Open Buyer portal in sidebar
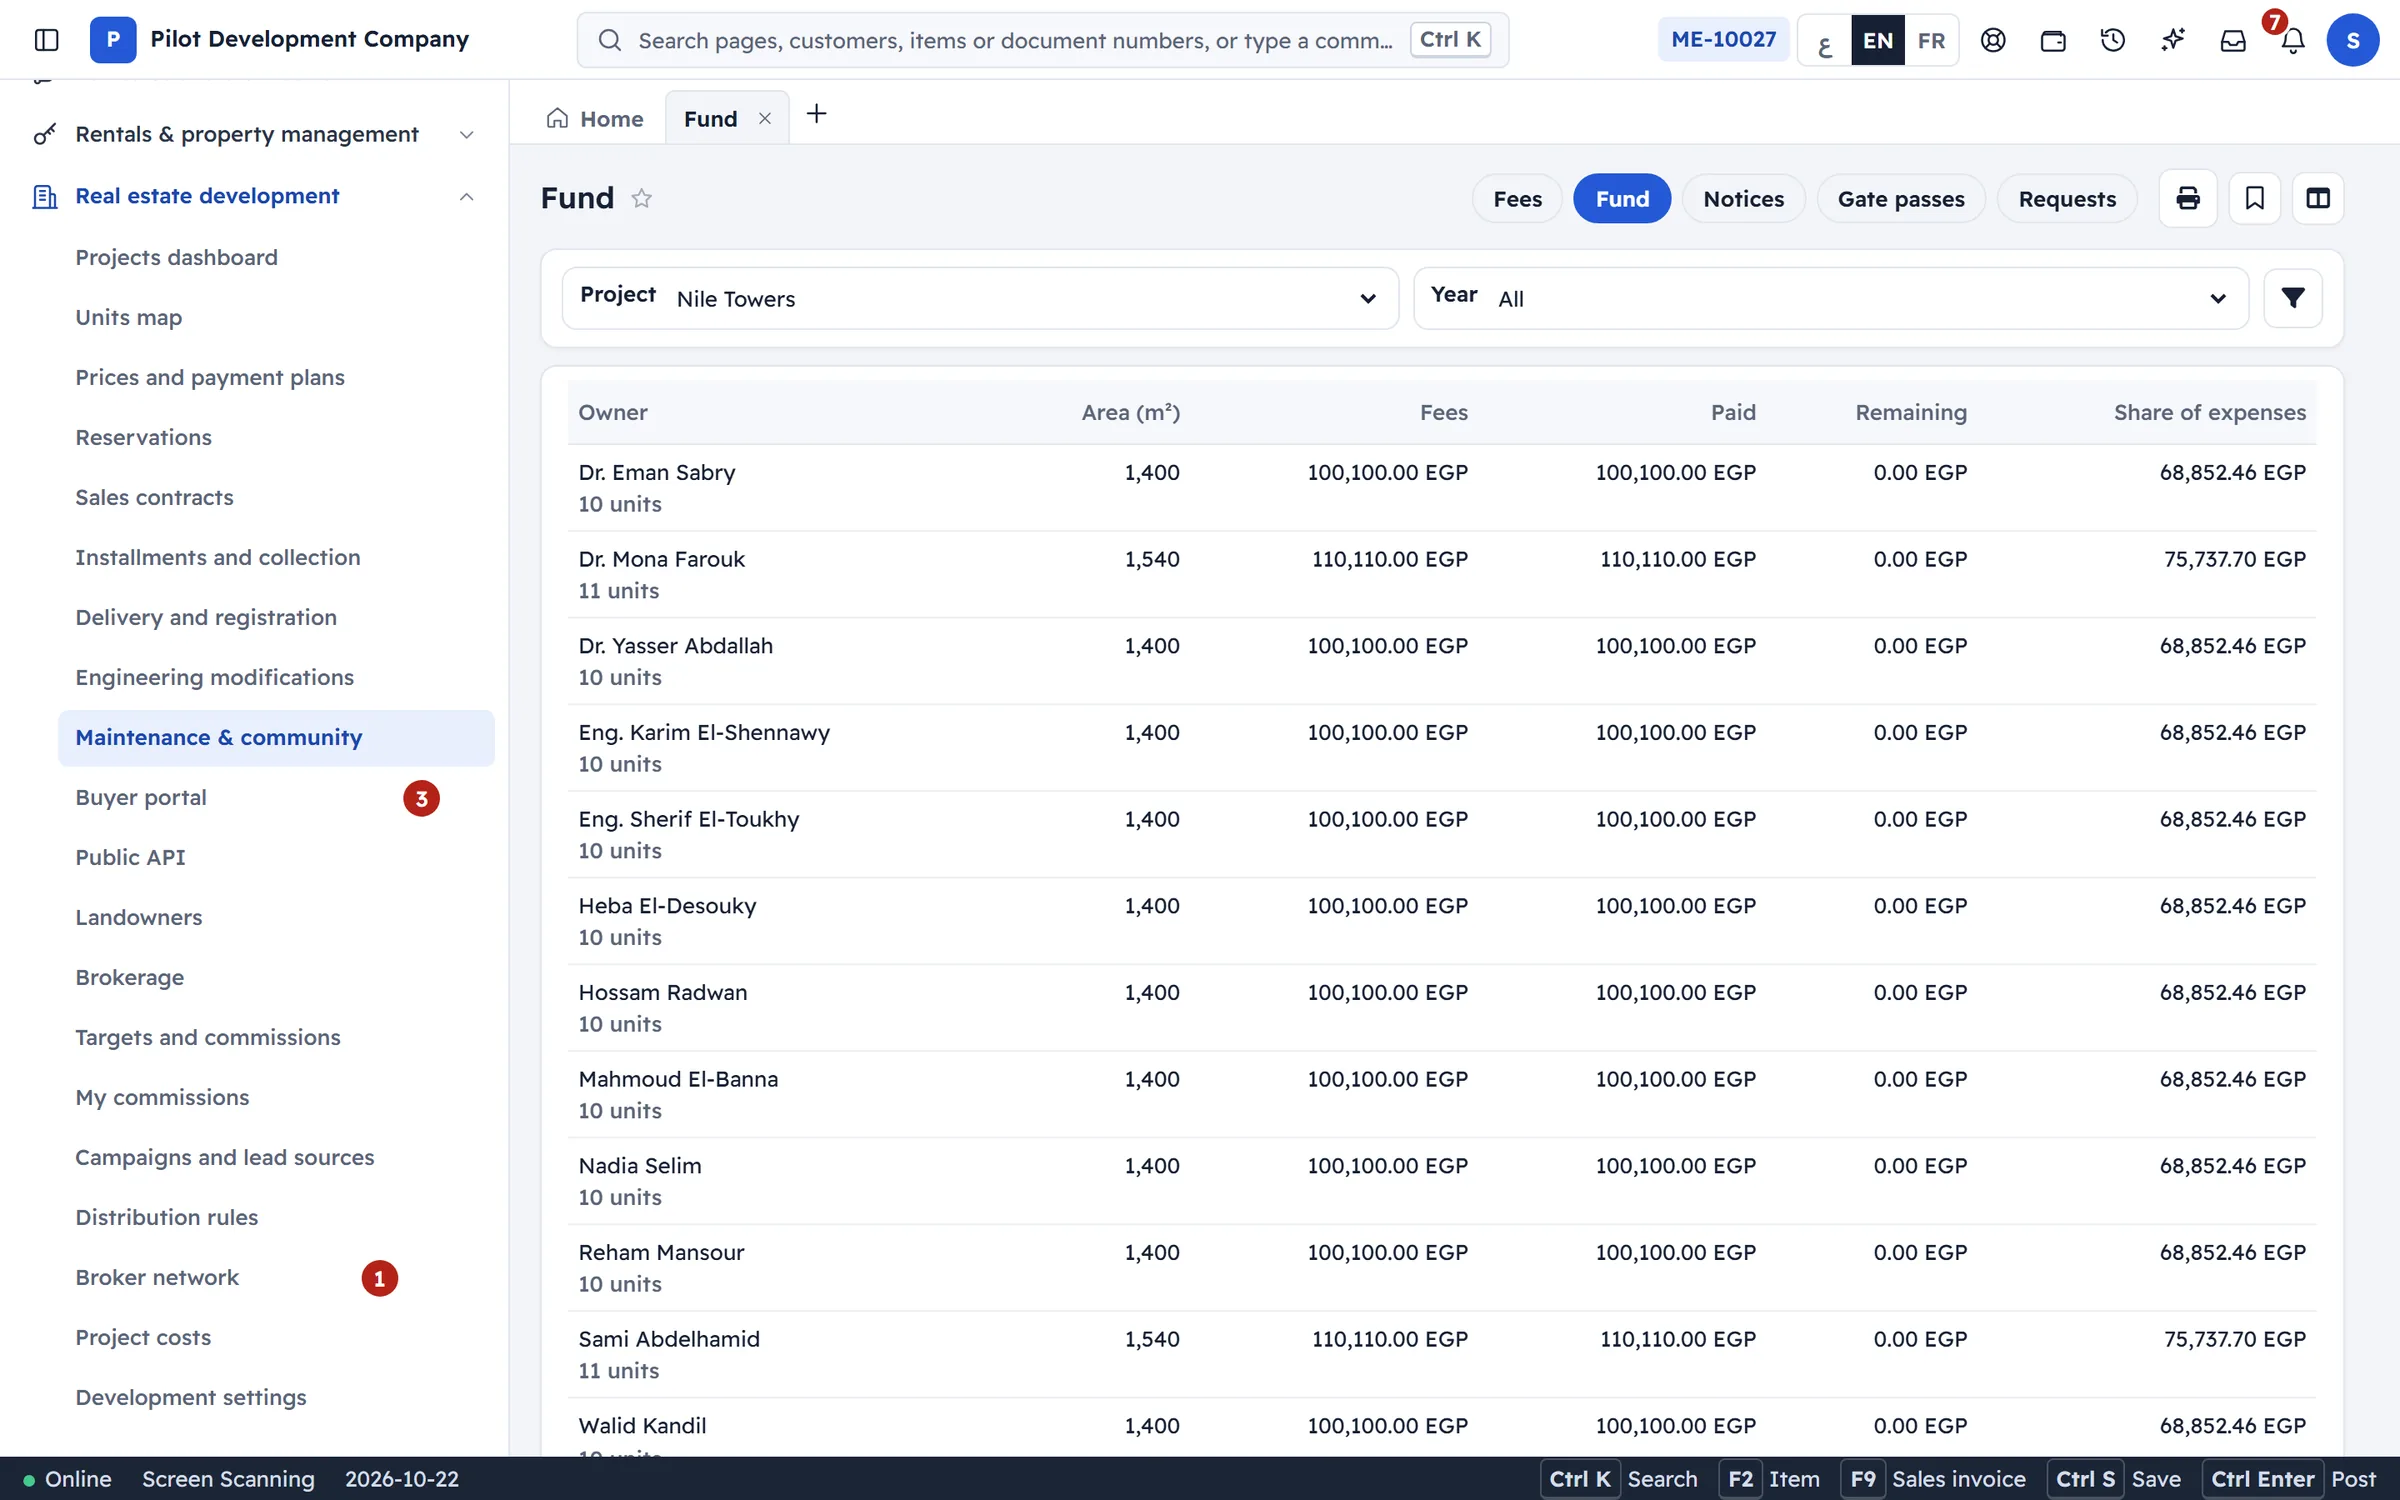Screen dimensions: 2400x1500 [276, 798]
